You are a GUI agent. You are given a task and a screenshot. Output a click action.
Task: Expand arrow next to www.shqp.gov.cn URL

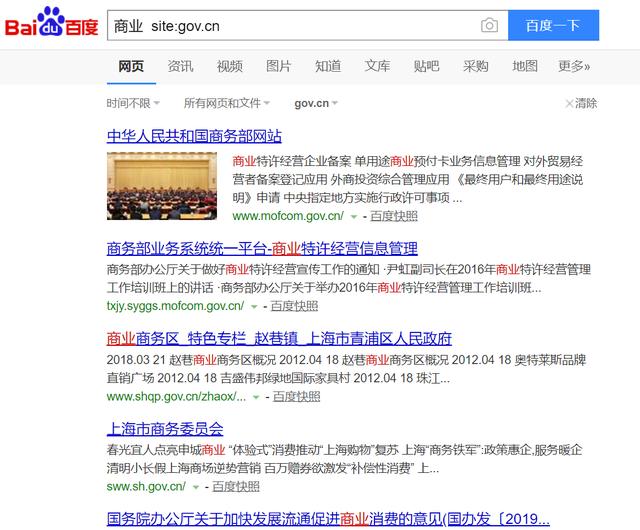pos(256,397)
